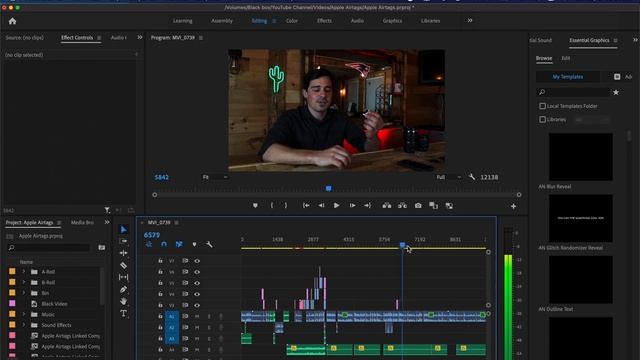Go to the Home screen icon
This screenshot has height=360, width=640.
tap(12, 21)
